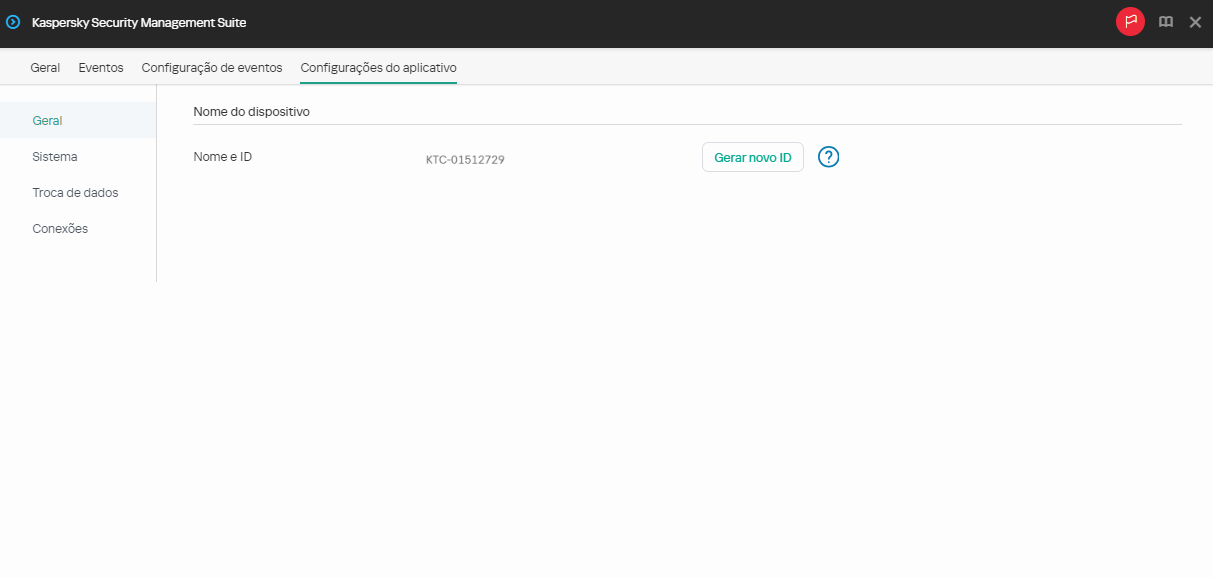1213x578 pixels.
Task: Switch to the top Geral tab
Action: (45, 67)
